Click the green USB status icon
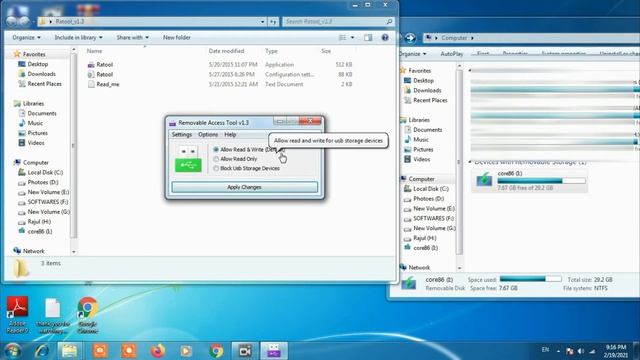Image resolution: width=640 pixels, height=360 pixels. point(188,165)
